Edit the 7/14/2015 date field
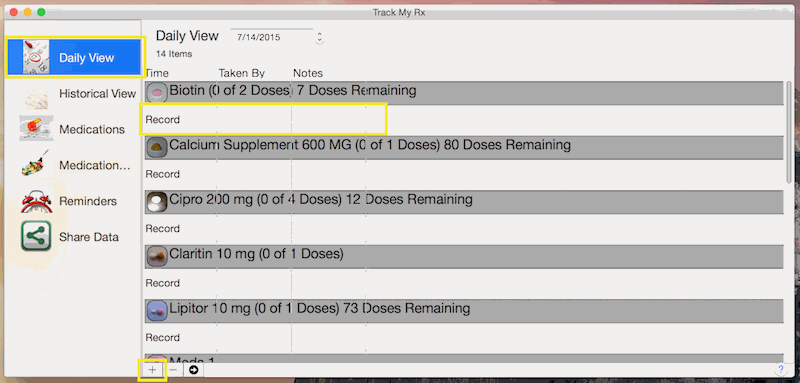This screenshot has width=800, height=383. point(271,37)
